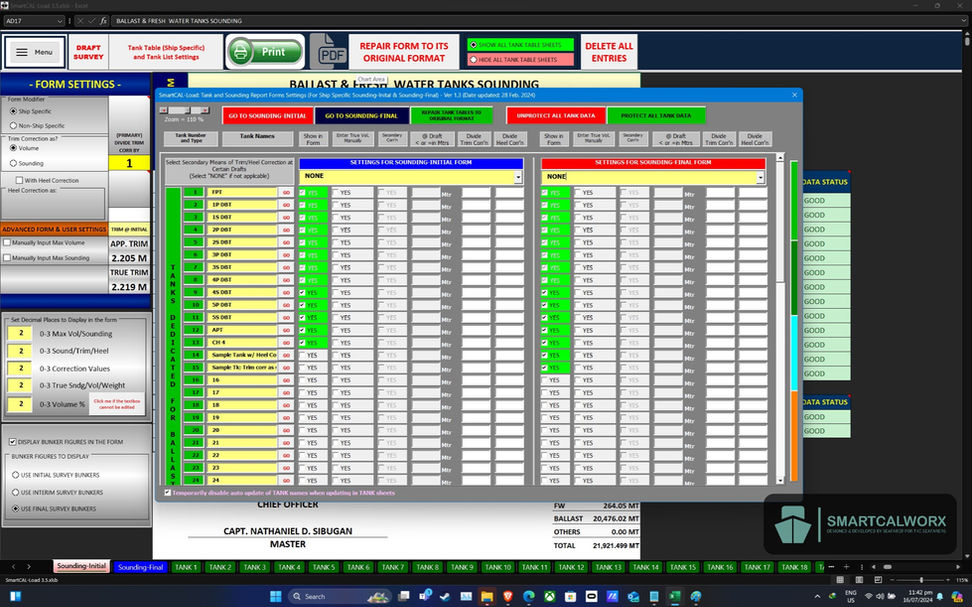Switch to TANK 15 sheet tab

coord(683,567)
